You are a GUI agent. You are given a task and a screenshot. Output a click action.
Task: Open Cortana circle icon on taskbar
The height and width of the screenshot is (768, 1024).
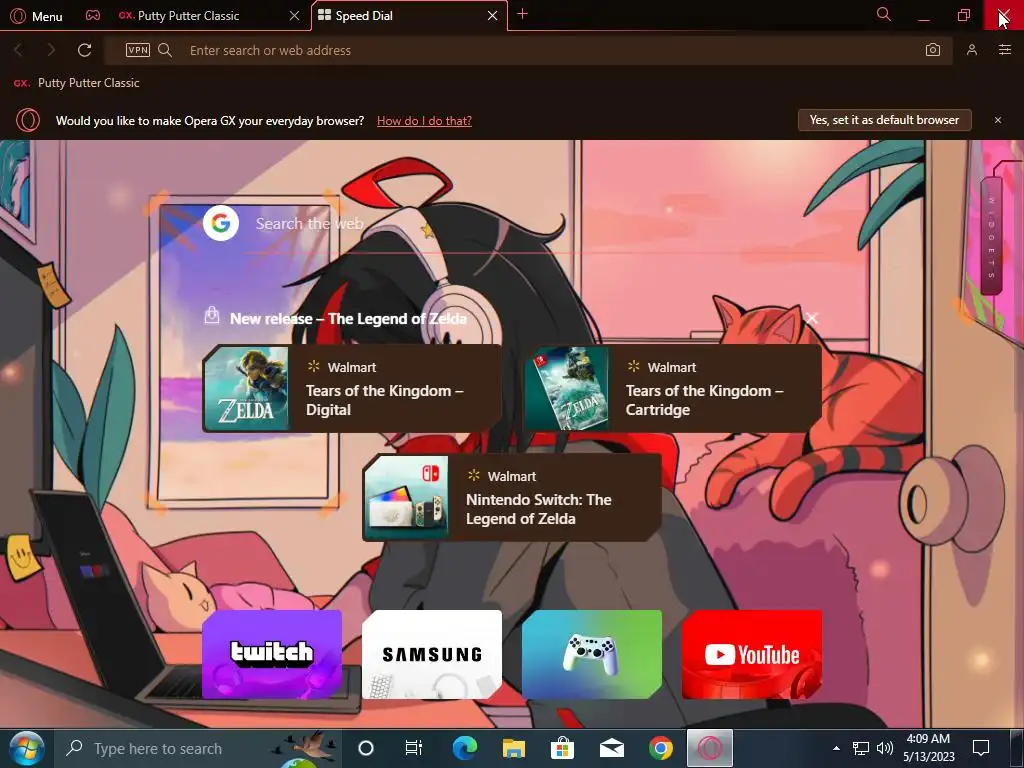pyautogui.click(x=366, y=748)
